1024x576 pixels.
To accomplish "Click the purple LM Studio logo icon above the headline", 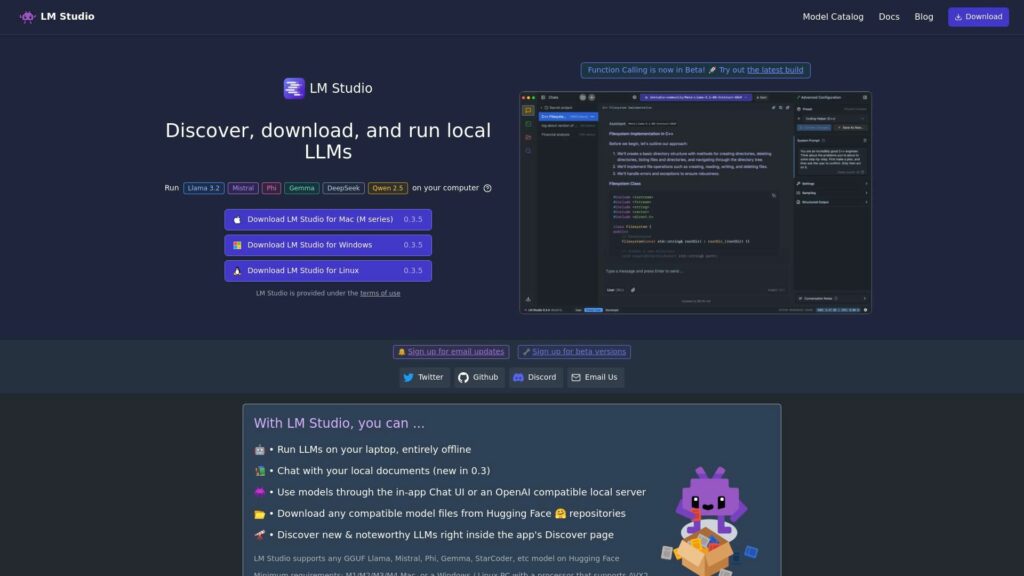I will [294, 88].
